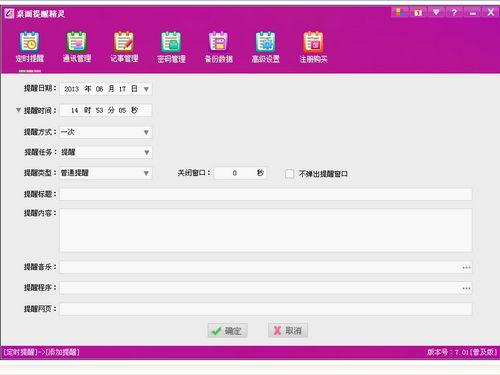
Task: Minimize the 桌面提醒精灵 window
Action: [x=473, y=12]
